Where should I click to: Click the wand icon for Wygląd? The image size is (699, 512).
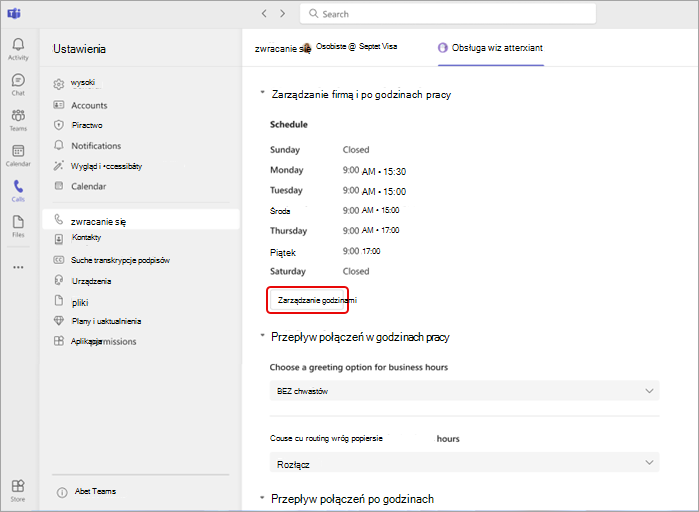click(x=59, y=166)
